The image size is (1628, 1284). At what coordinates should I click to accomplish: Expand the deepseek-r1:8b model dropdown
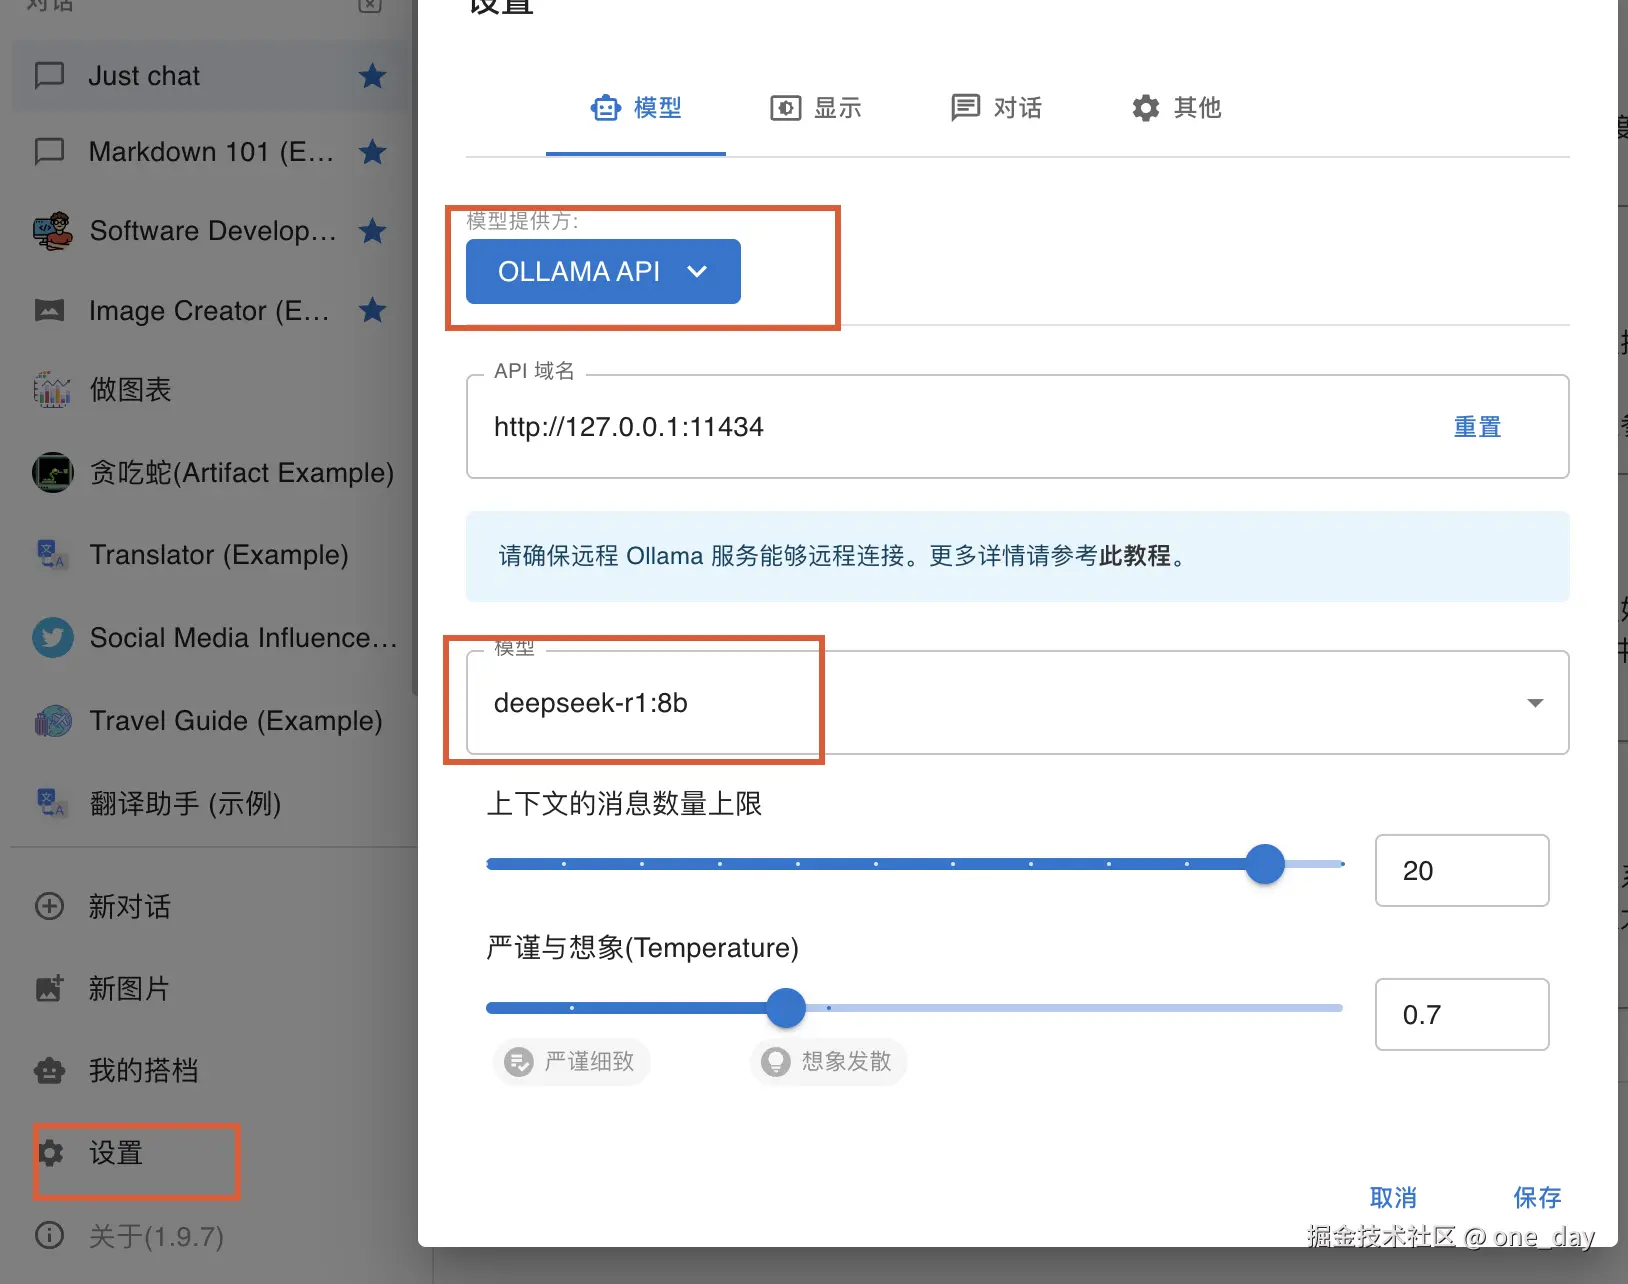coord(1017,702)
